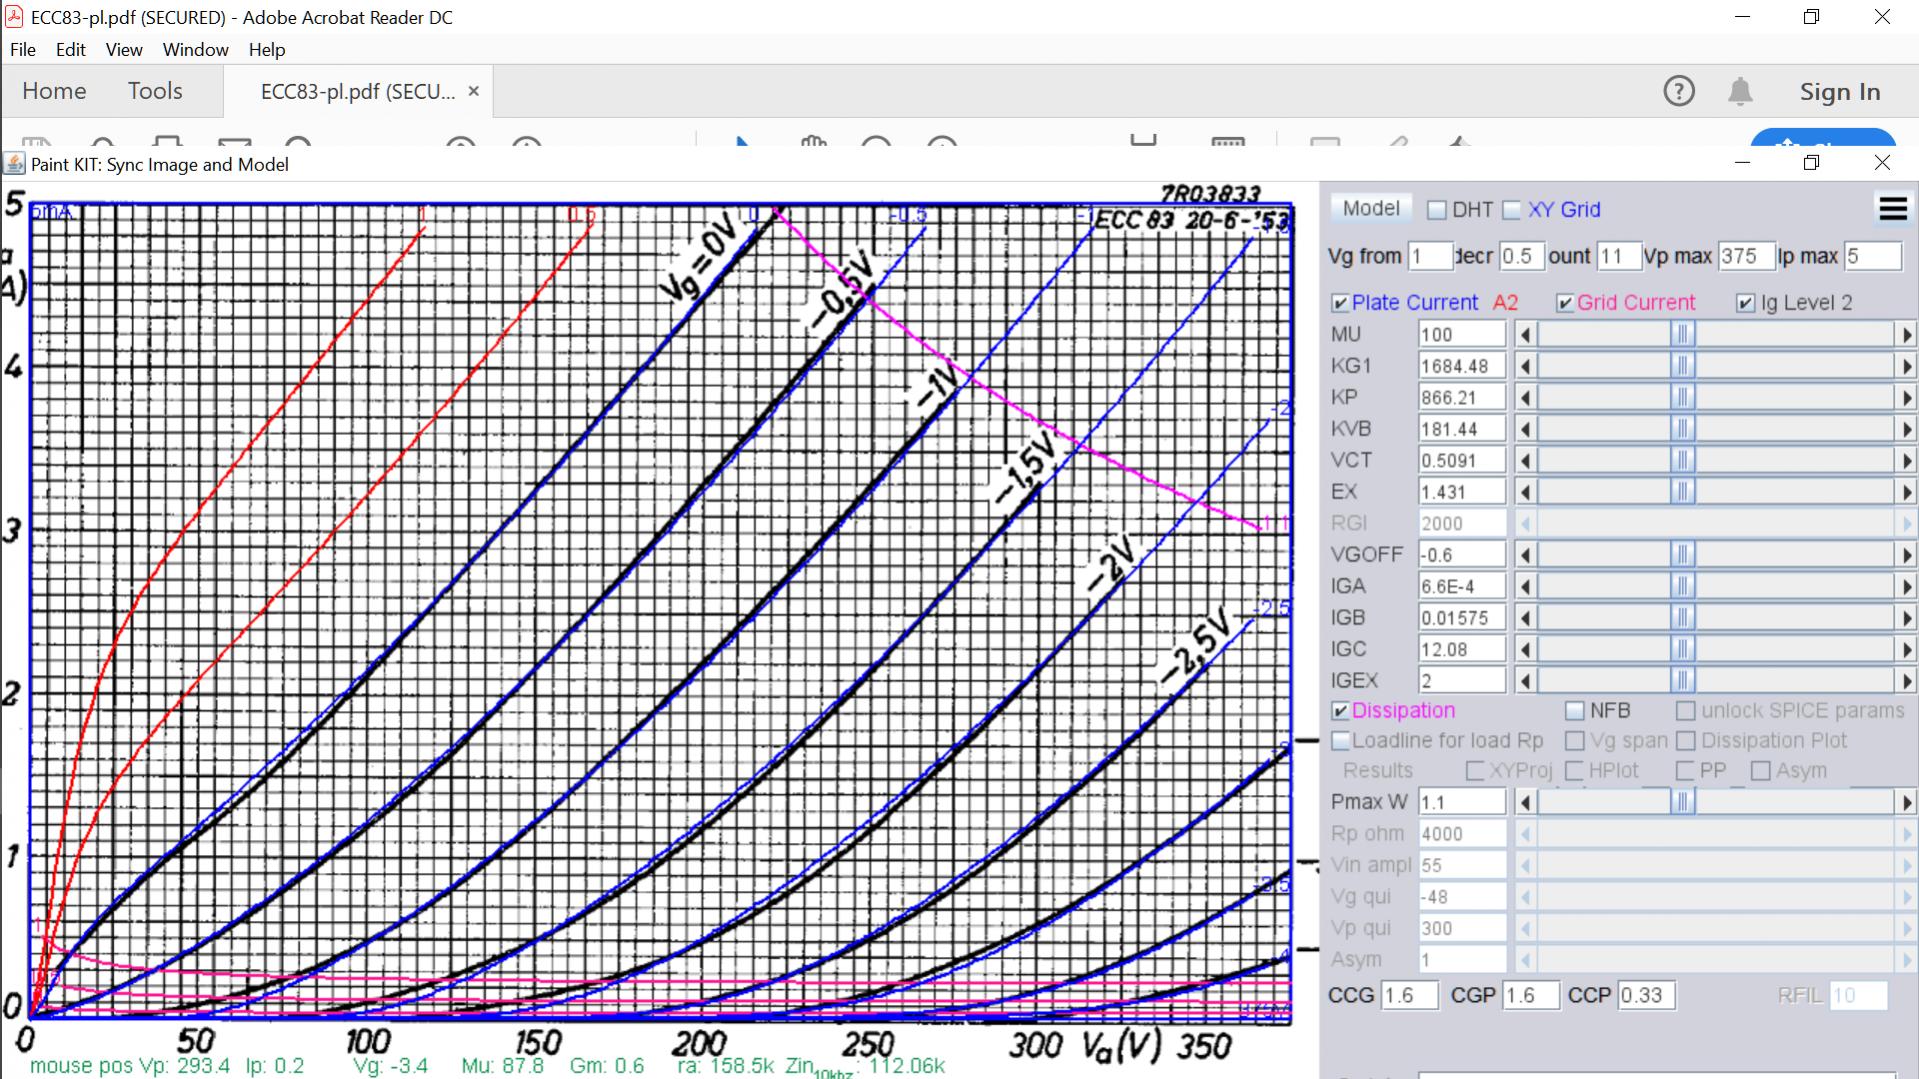Screen dimensions: 1919x1079
Task: Increase MU with right arrow
Action: [1906, 335]
